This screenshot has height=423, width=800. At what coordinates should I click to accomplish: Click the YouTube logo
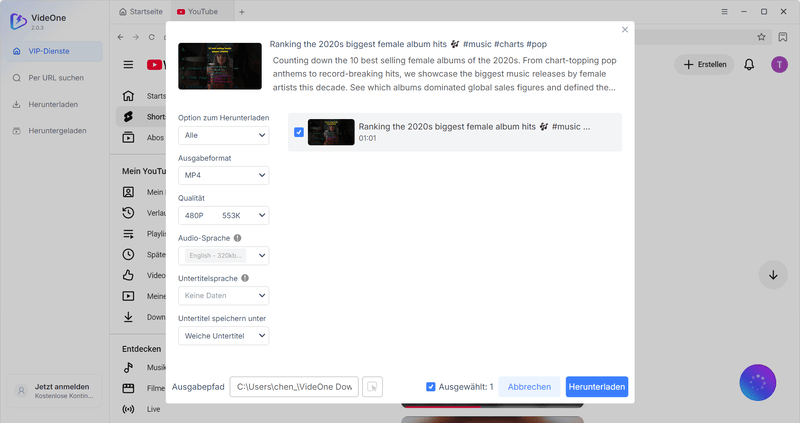[156, 64]
